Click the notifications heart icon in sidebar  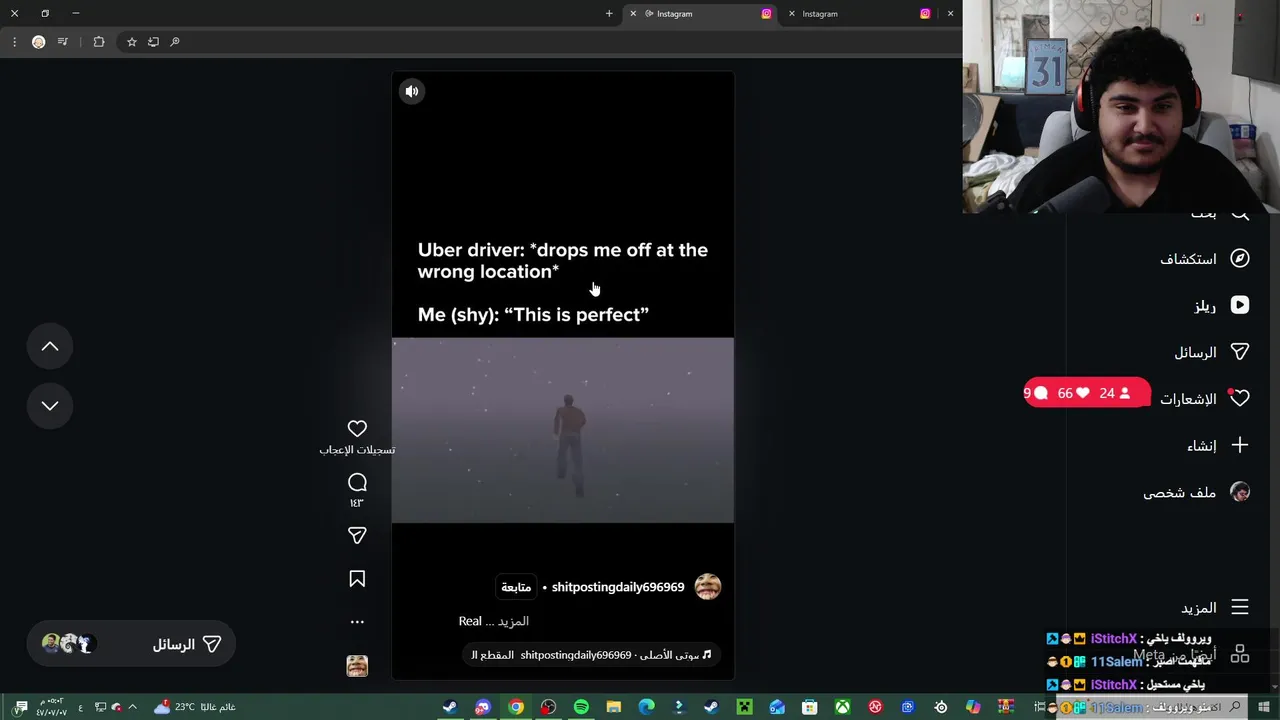pos(1240,398)
